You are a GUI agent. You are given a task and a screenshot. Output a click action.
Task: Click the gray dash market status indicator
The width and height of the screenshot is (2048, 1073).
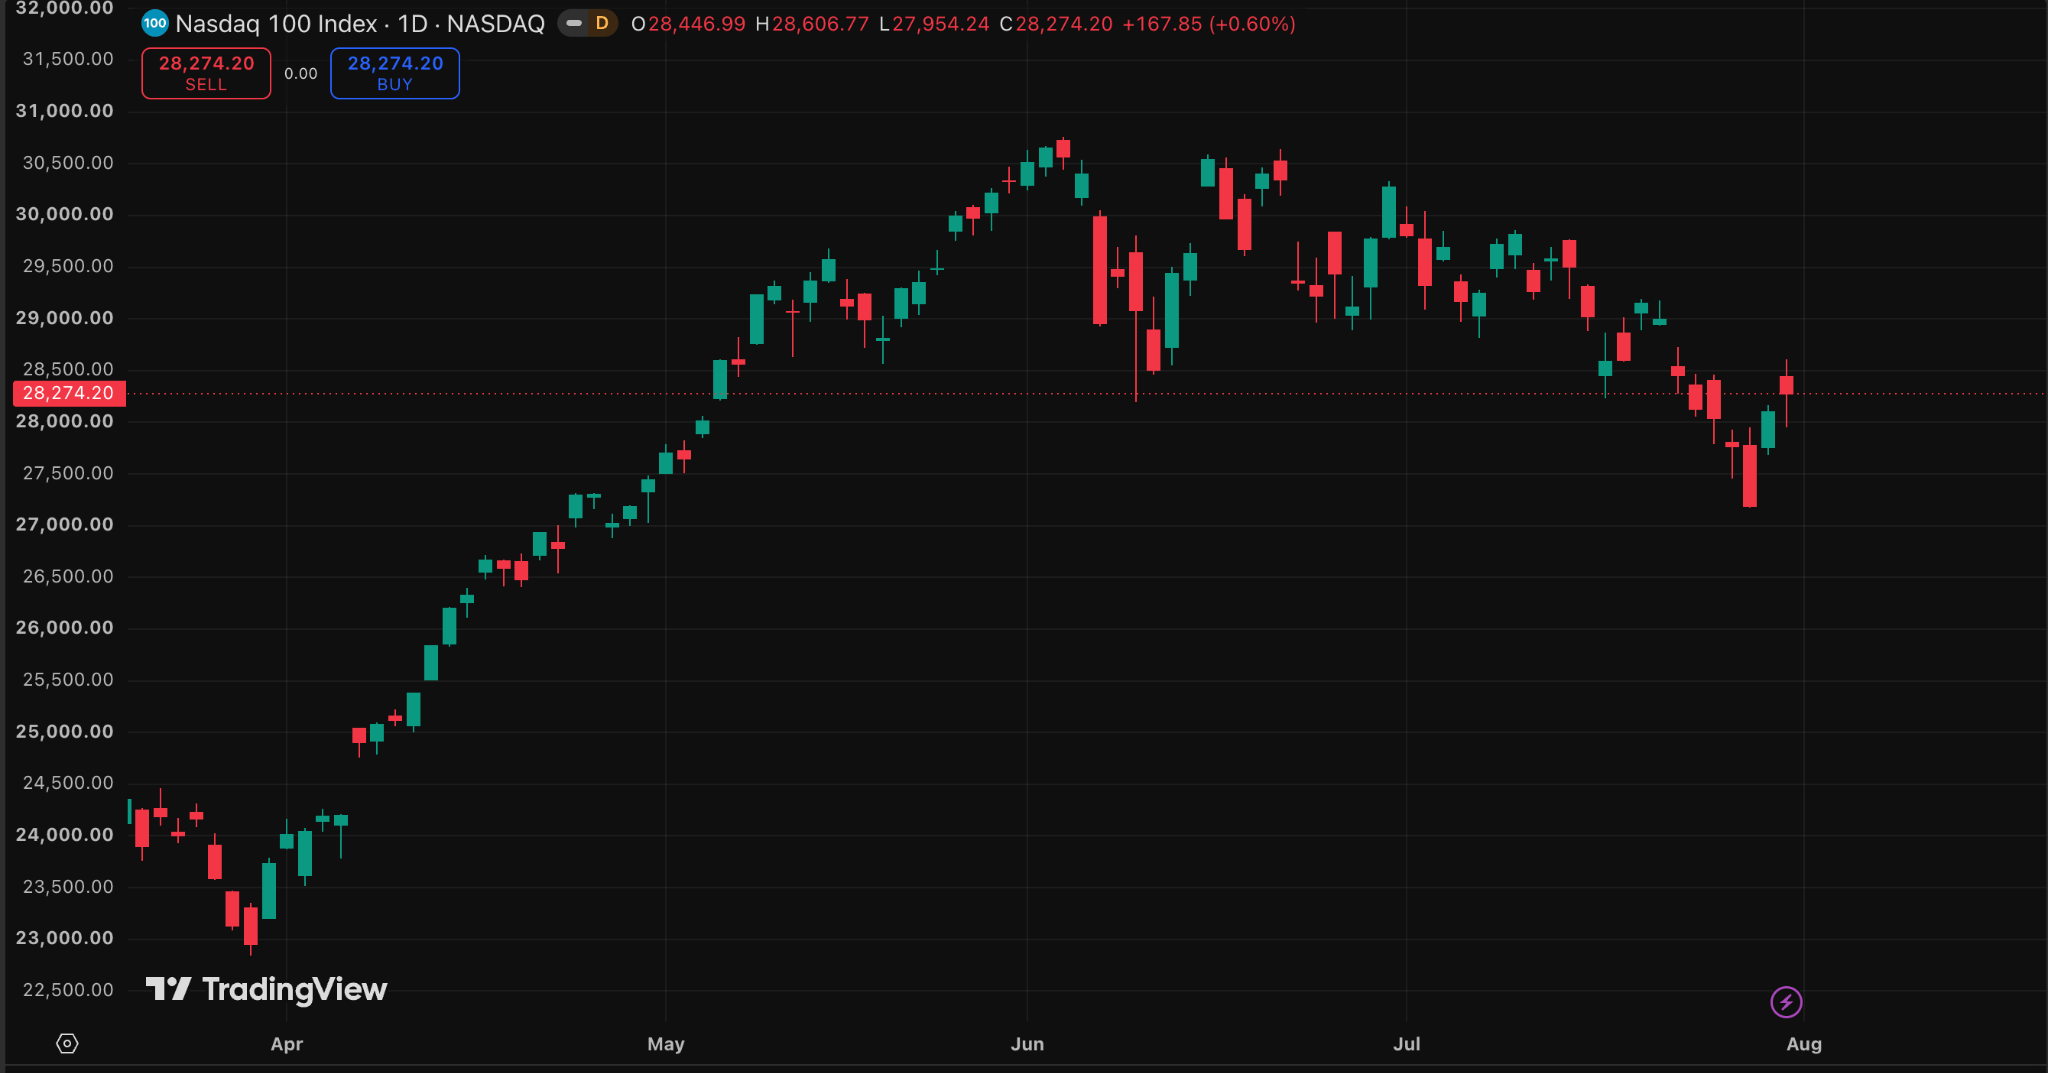point(574,23)
